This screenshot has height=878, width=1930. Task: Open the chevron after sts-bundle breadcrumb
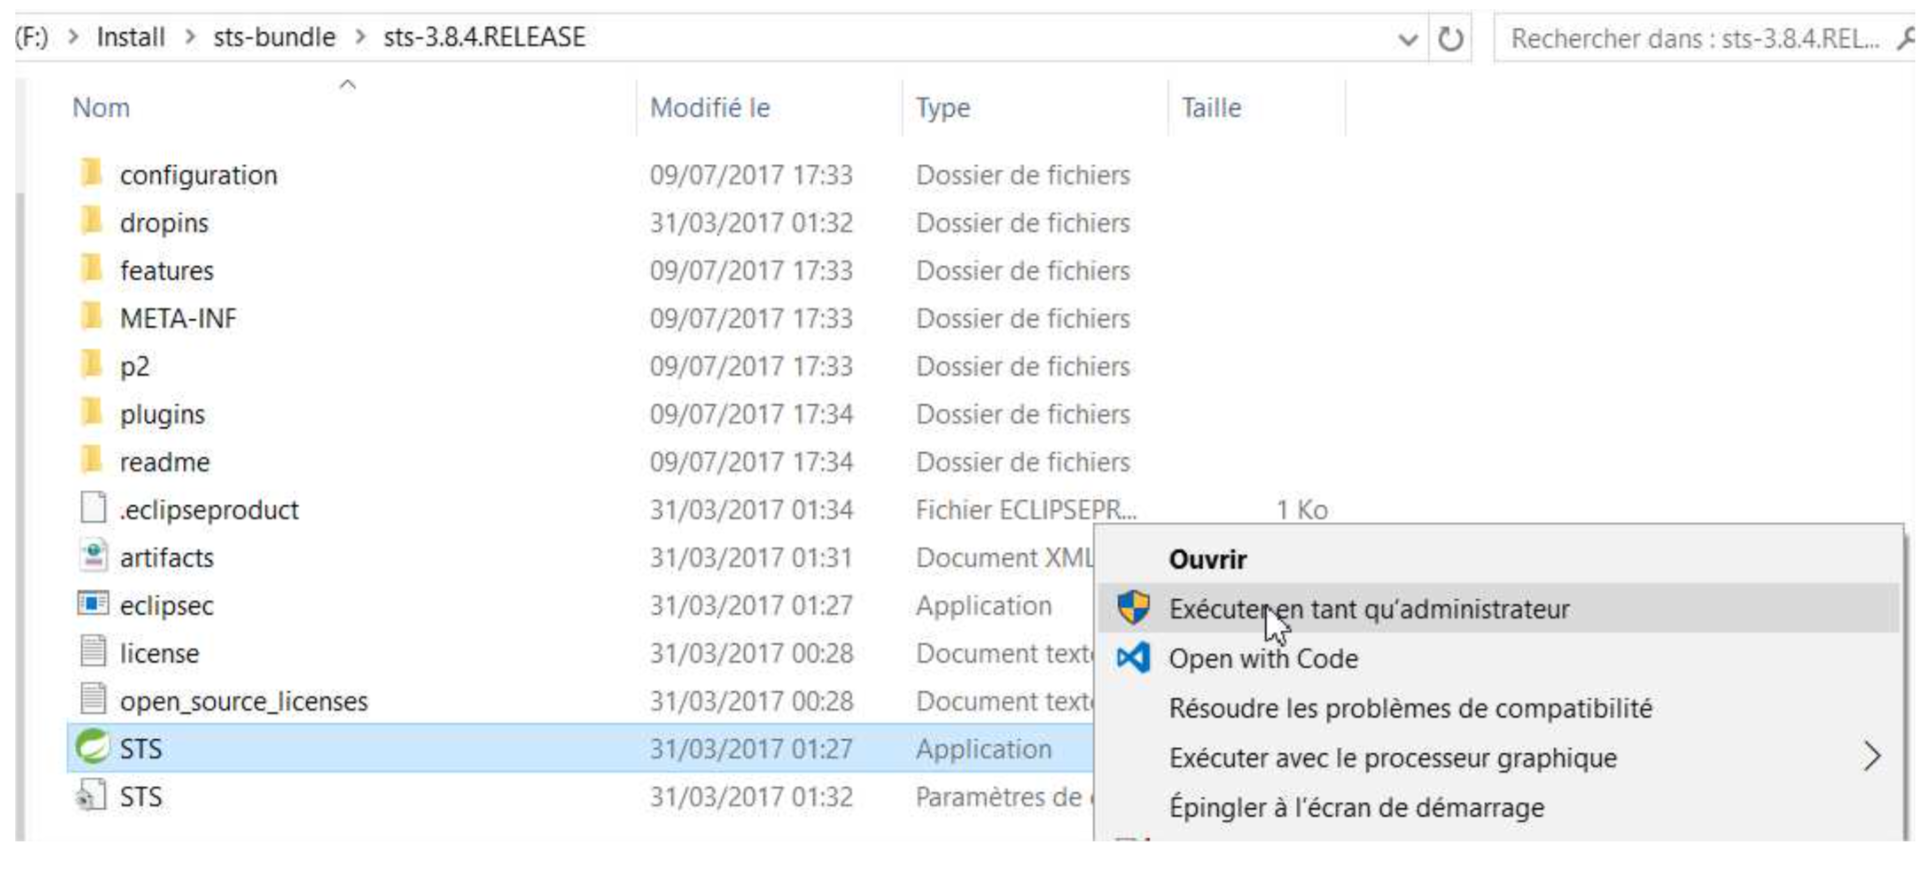[x=360, y=38]
